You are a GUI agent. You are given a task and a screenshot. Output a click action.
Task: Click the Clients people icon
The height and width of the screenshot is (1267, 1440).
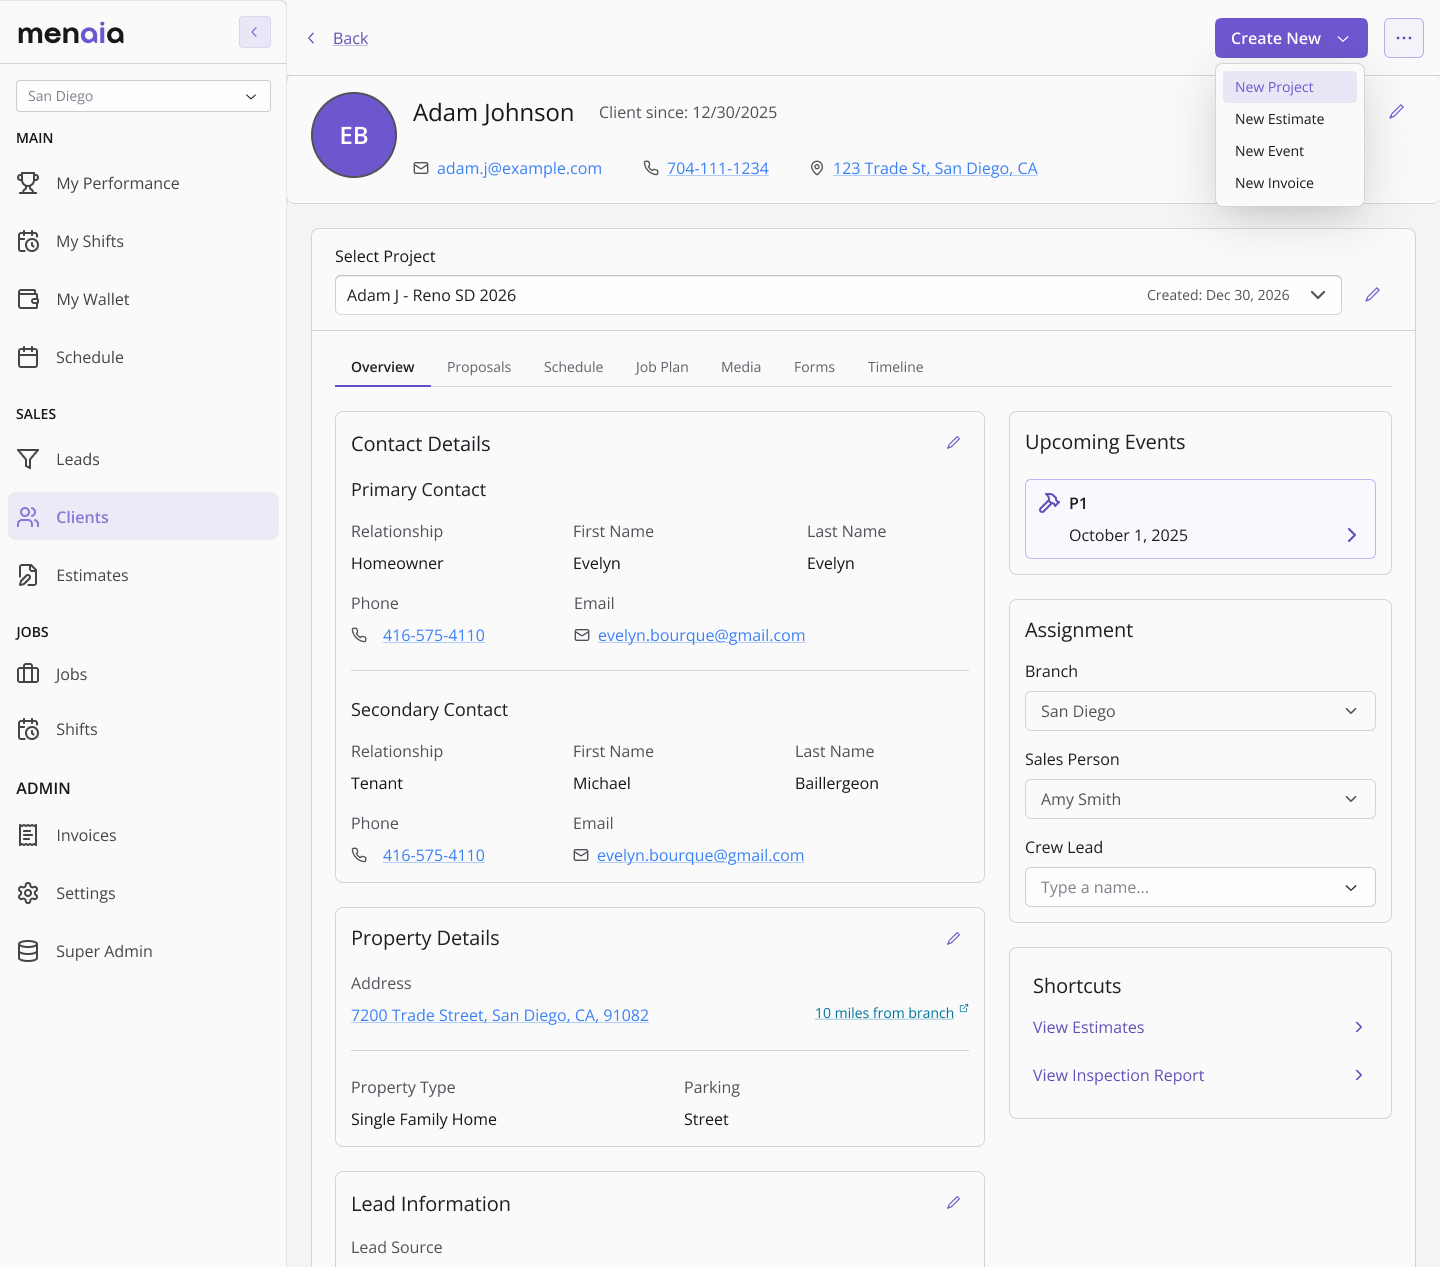tap(28, 517)
